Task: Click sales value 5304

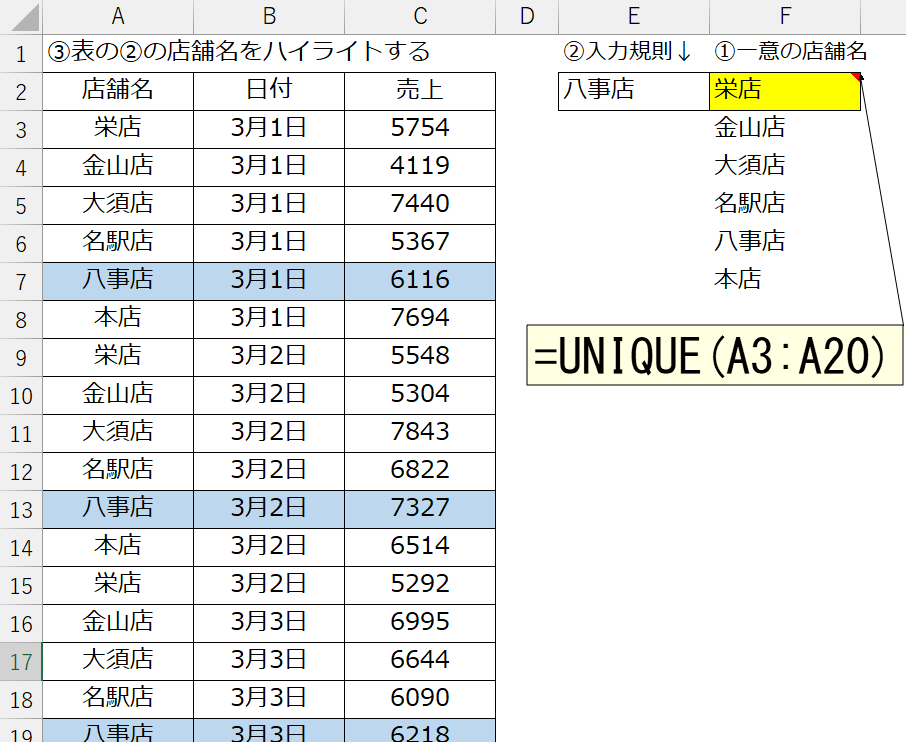Action: (420, 395)
